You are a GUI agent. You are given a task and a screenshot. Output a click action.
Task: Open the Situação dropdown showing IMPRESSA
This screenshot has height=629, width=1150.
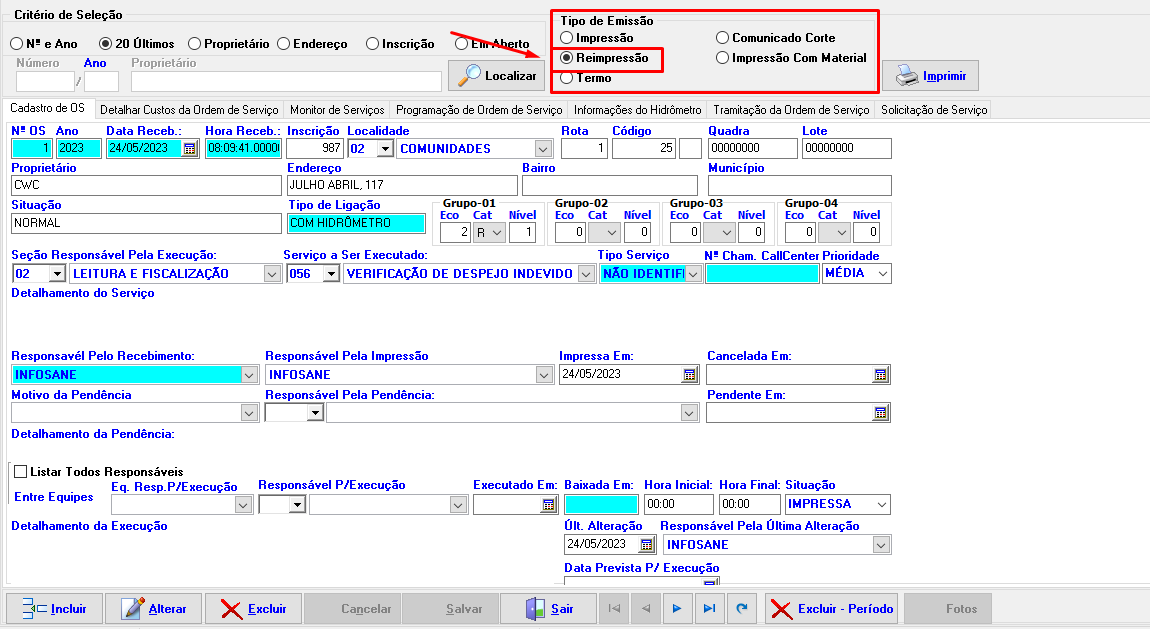[880, 505]
